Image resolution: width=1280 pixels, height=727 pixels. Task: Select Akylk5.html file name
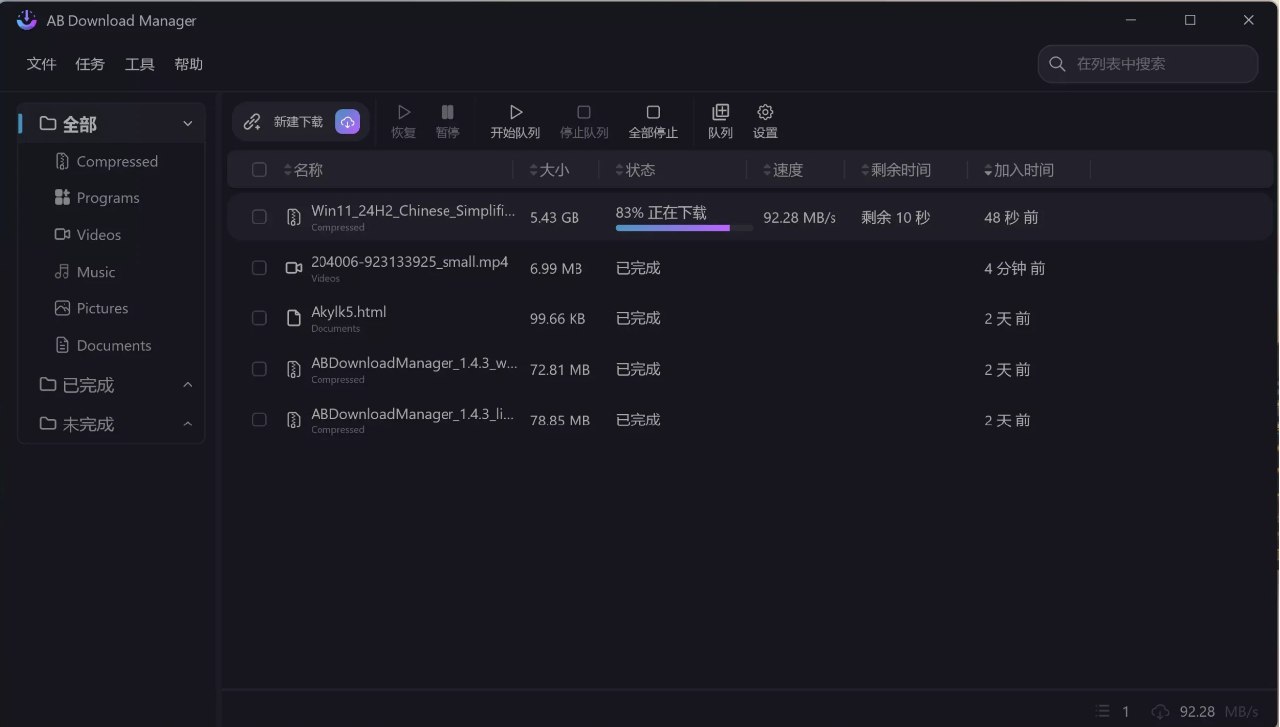(x=348, y=312)
